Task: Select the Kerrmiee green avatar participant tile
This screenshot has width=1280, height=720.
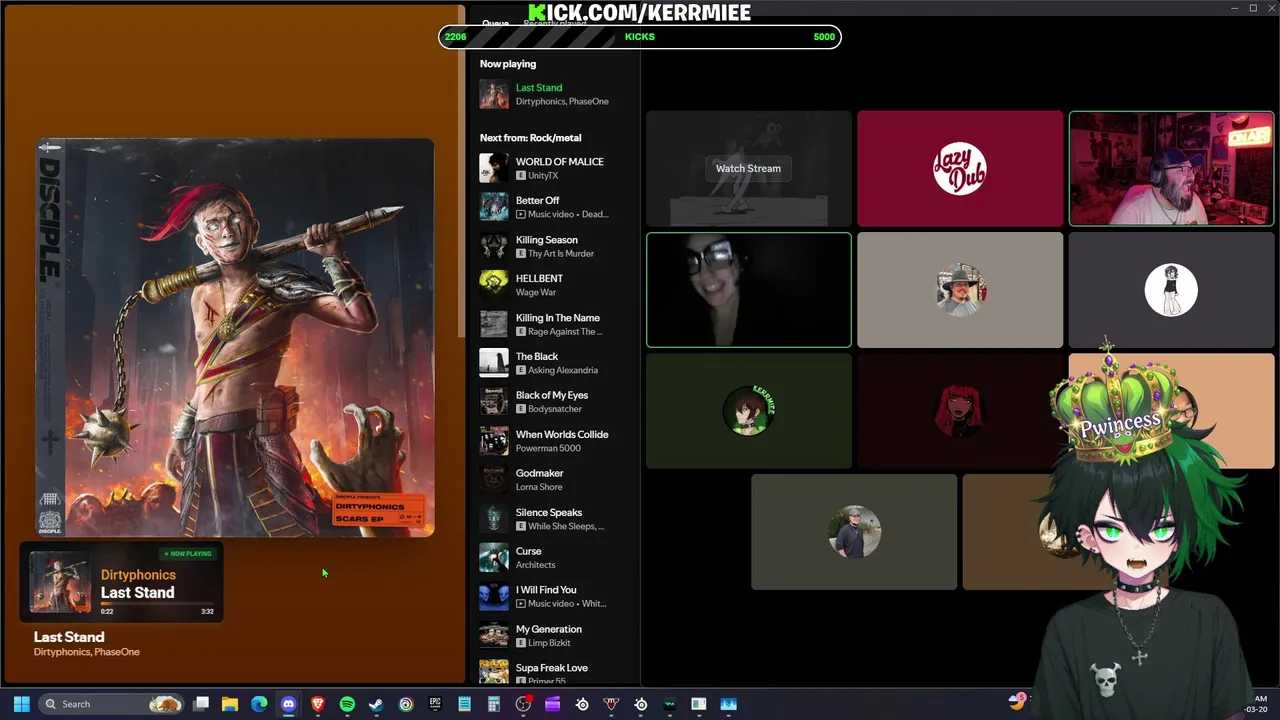Action: [748, 411]
